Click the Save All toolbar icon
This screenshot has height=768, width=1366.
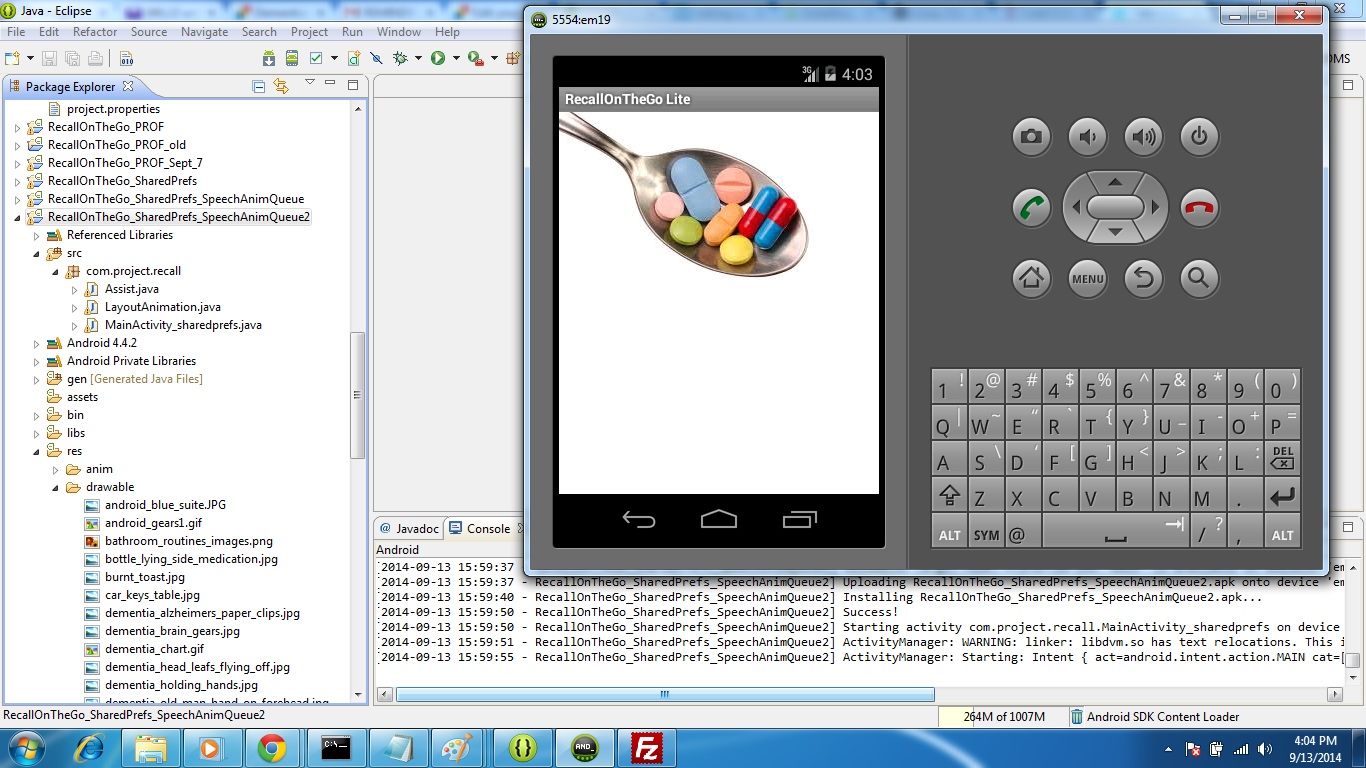coord(72,58)
